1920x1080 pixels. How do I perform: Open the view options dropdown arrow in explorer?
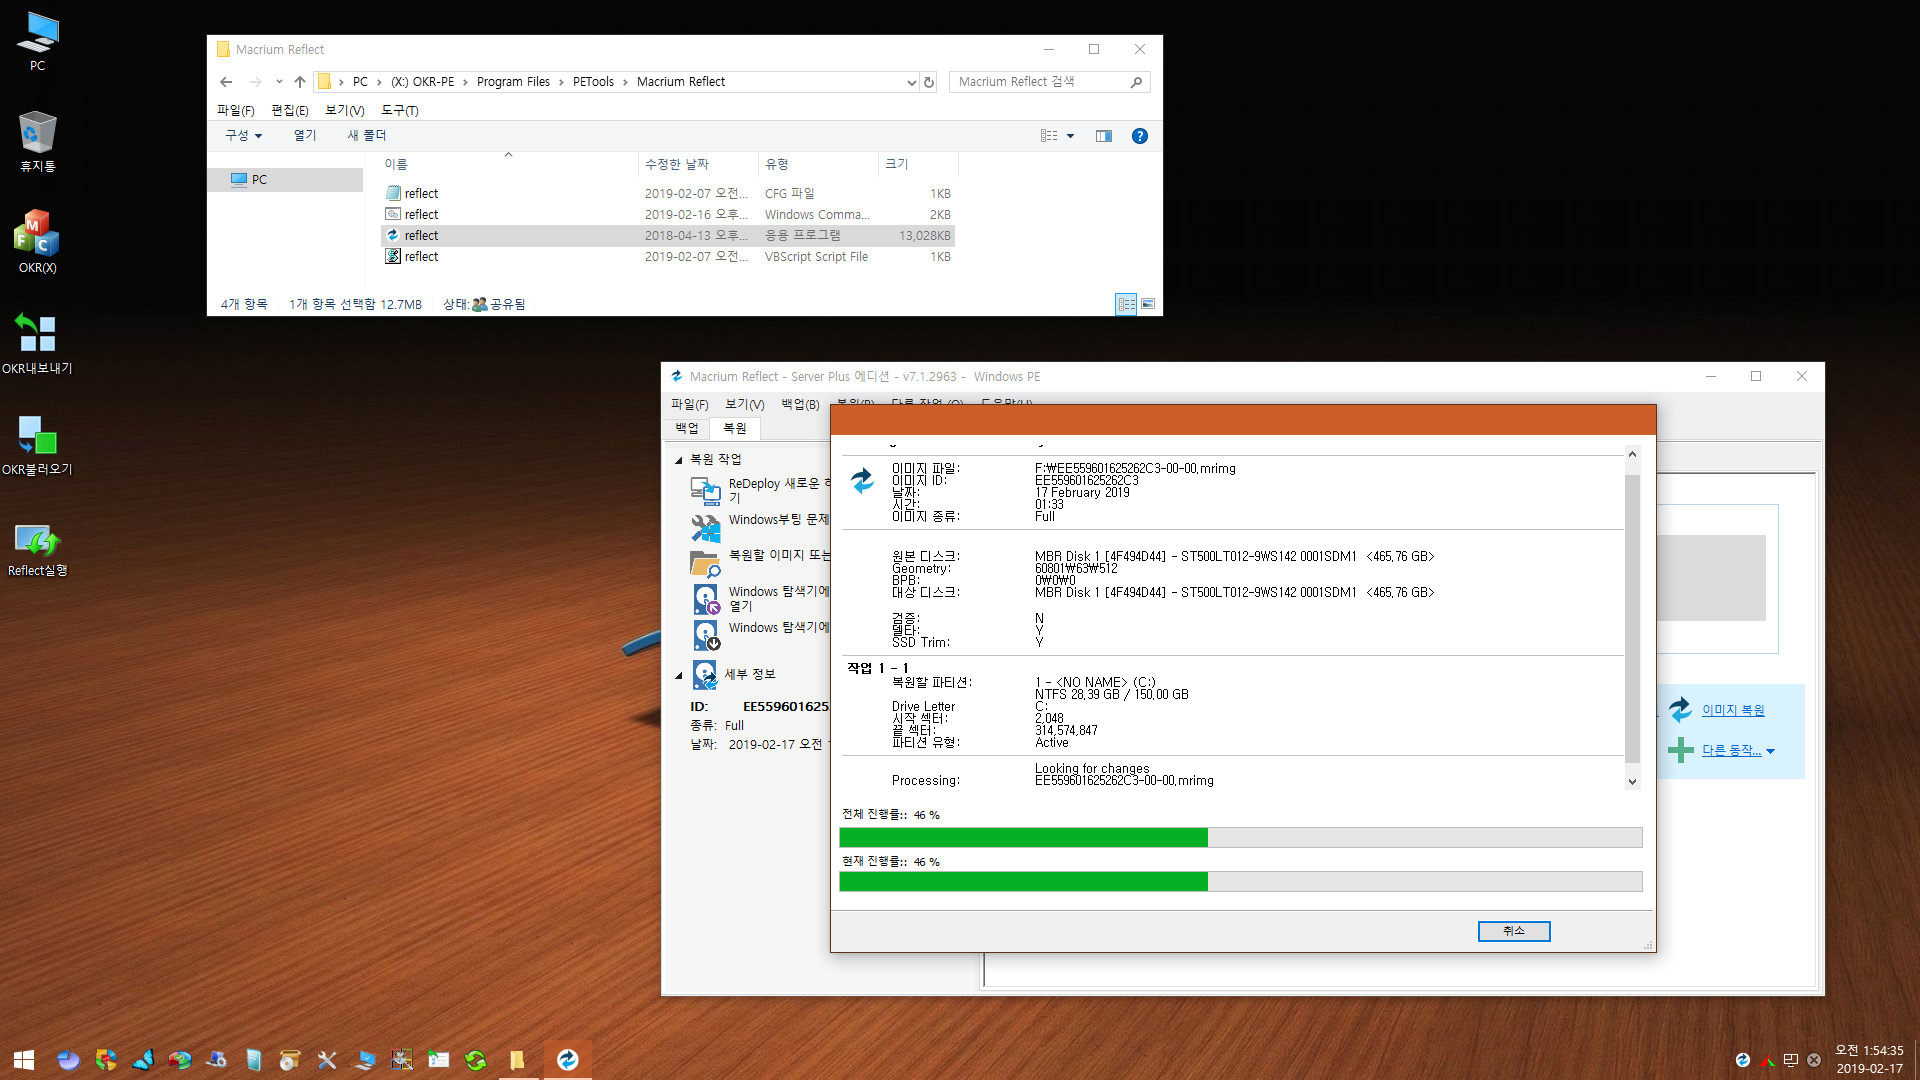click(1070, 136)
